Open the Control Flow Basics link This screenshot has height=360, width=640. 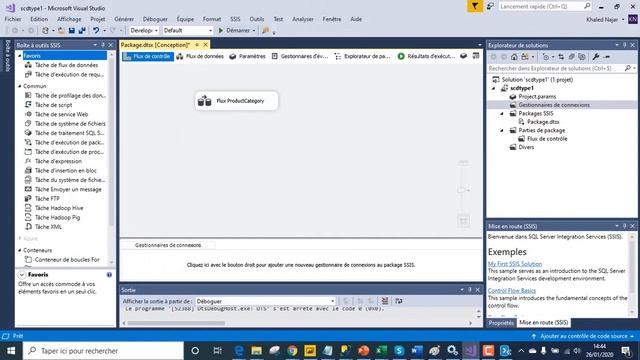pos(512,291)
